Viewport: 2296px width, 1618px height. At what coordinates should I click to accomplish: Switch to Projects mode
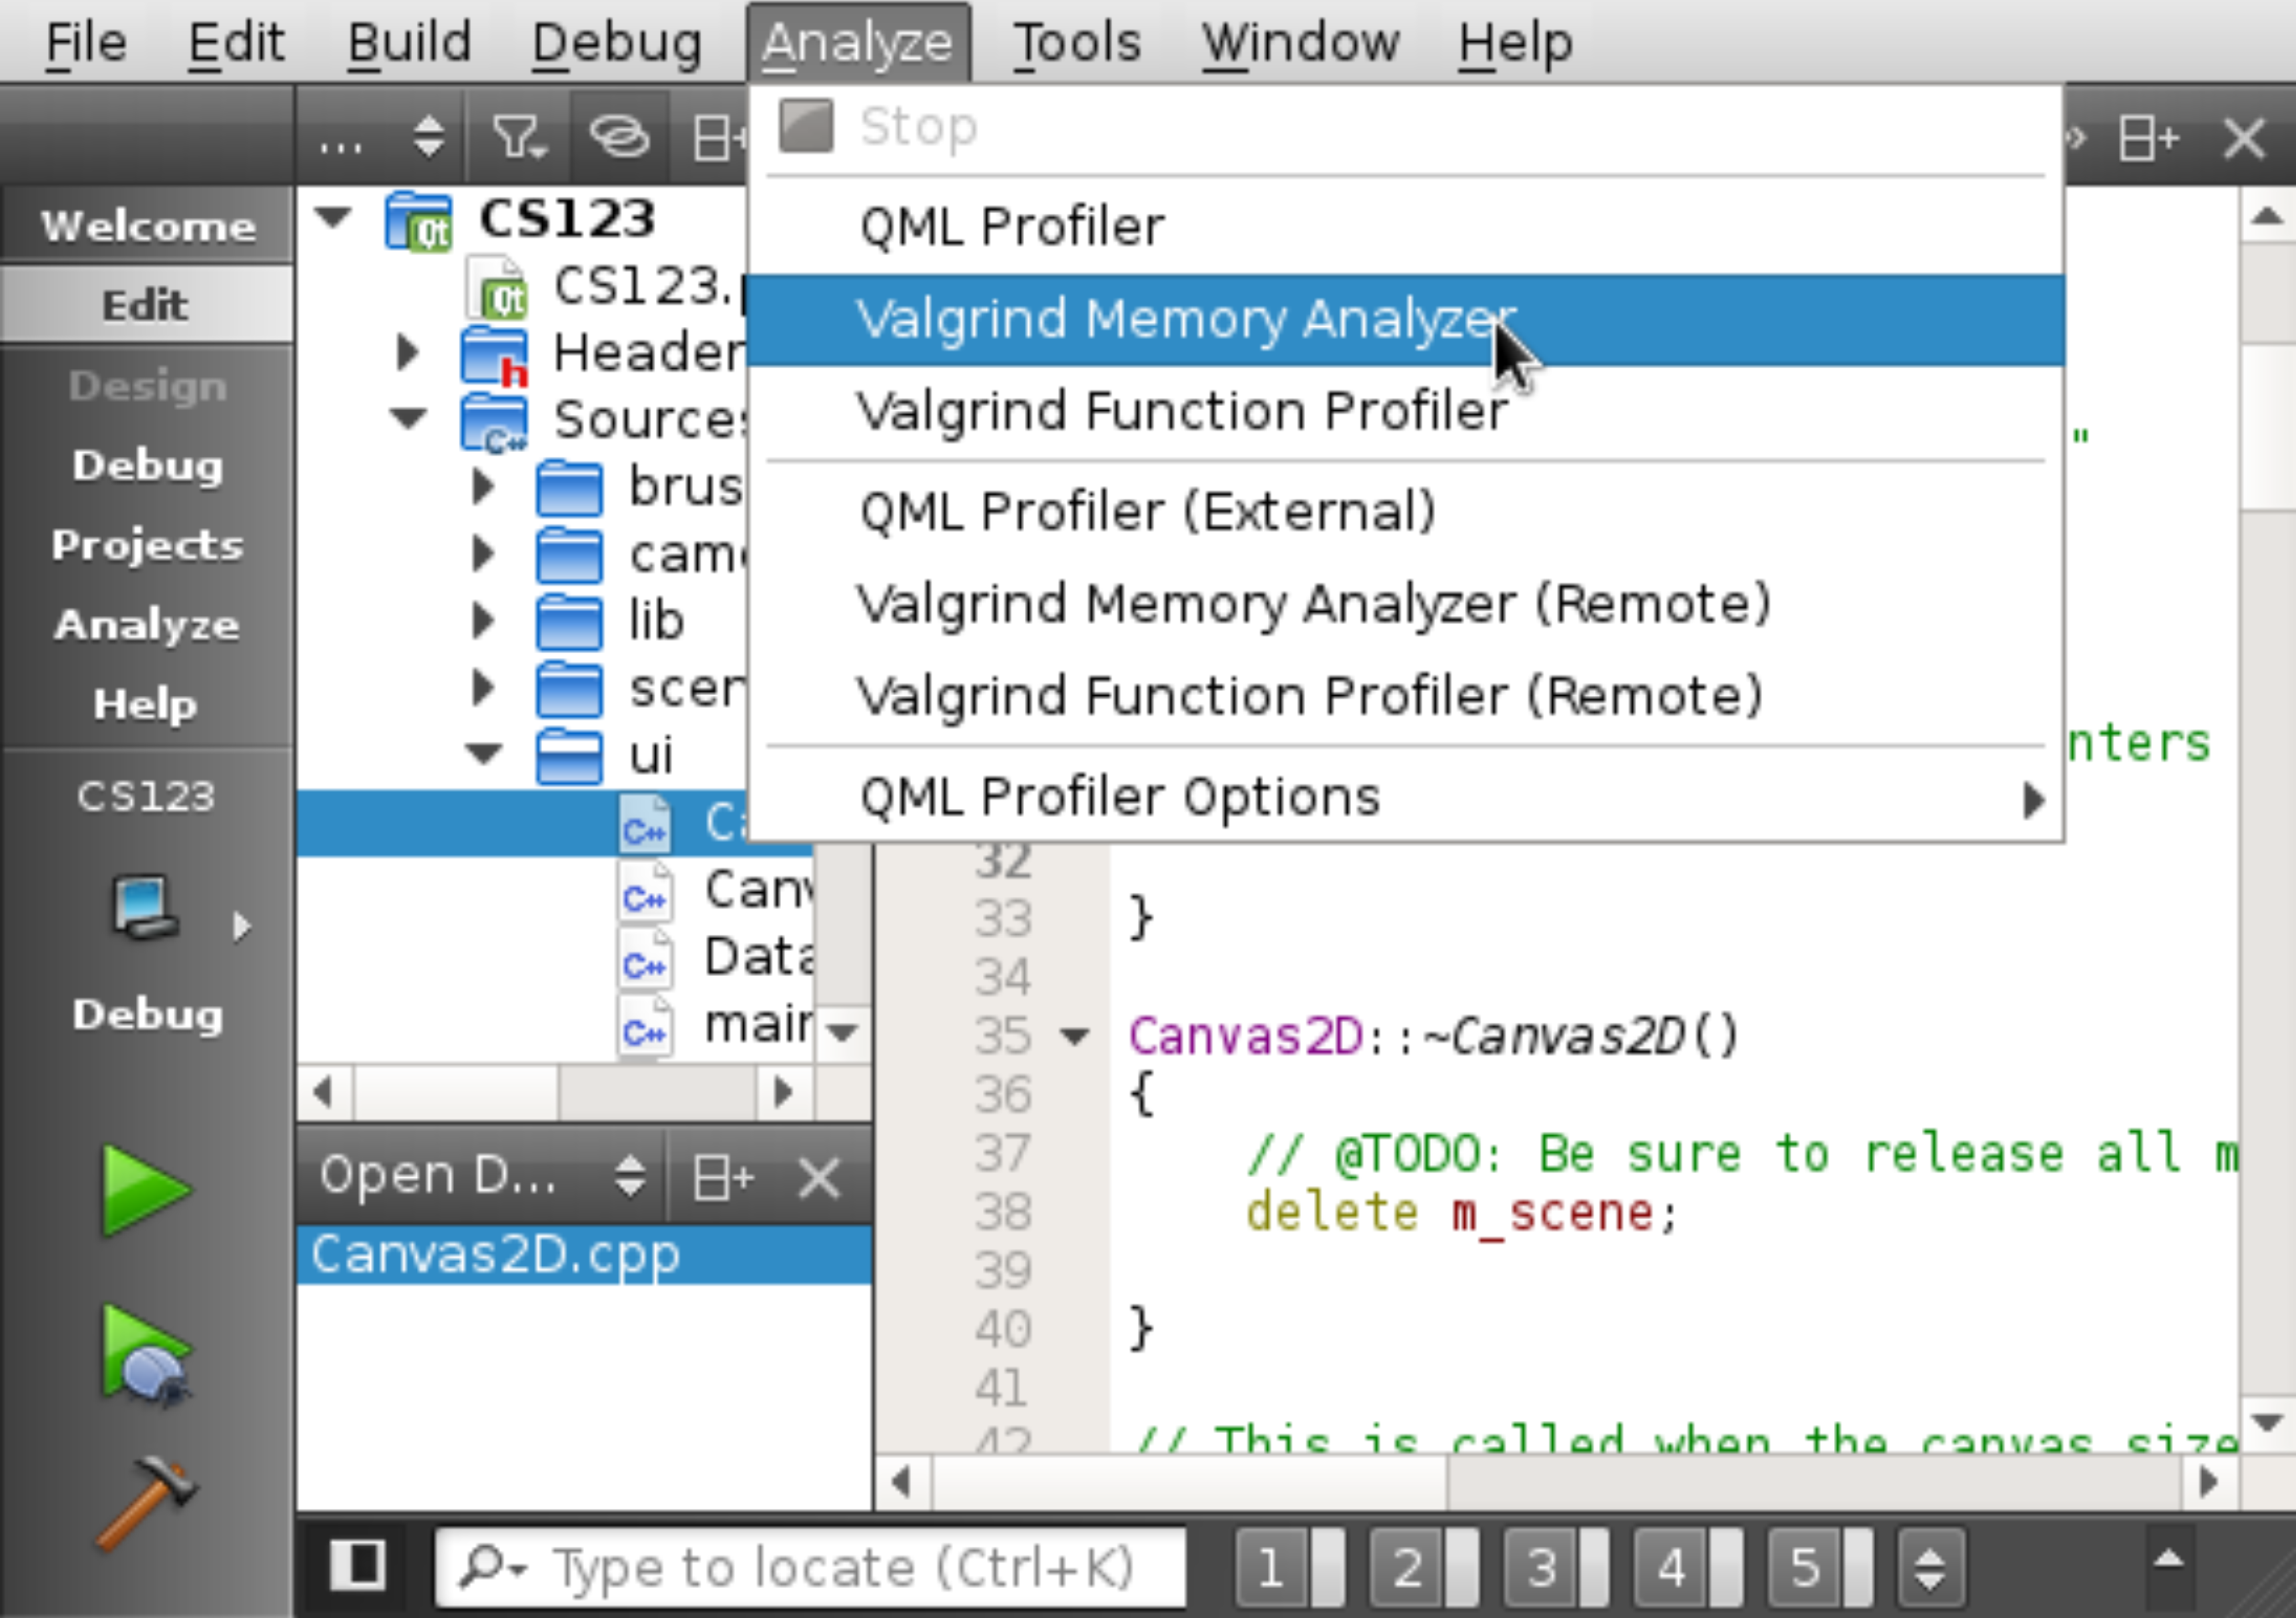click(x=148, y=545)
